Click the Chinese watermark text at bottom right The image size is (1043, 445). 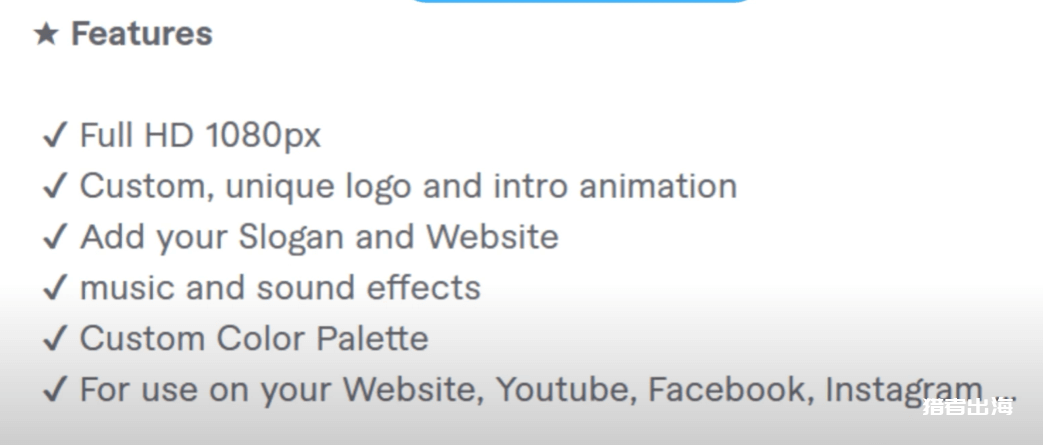968,406
